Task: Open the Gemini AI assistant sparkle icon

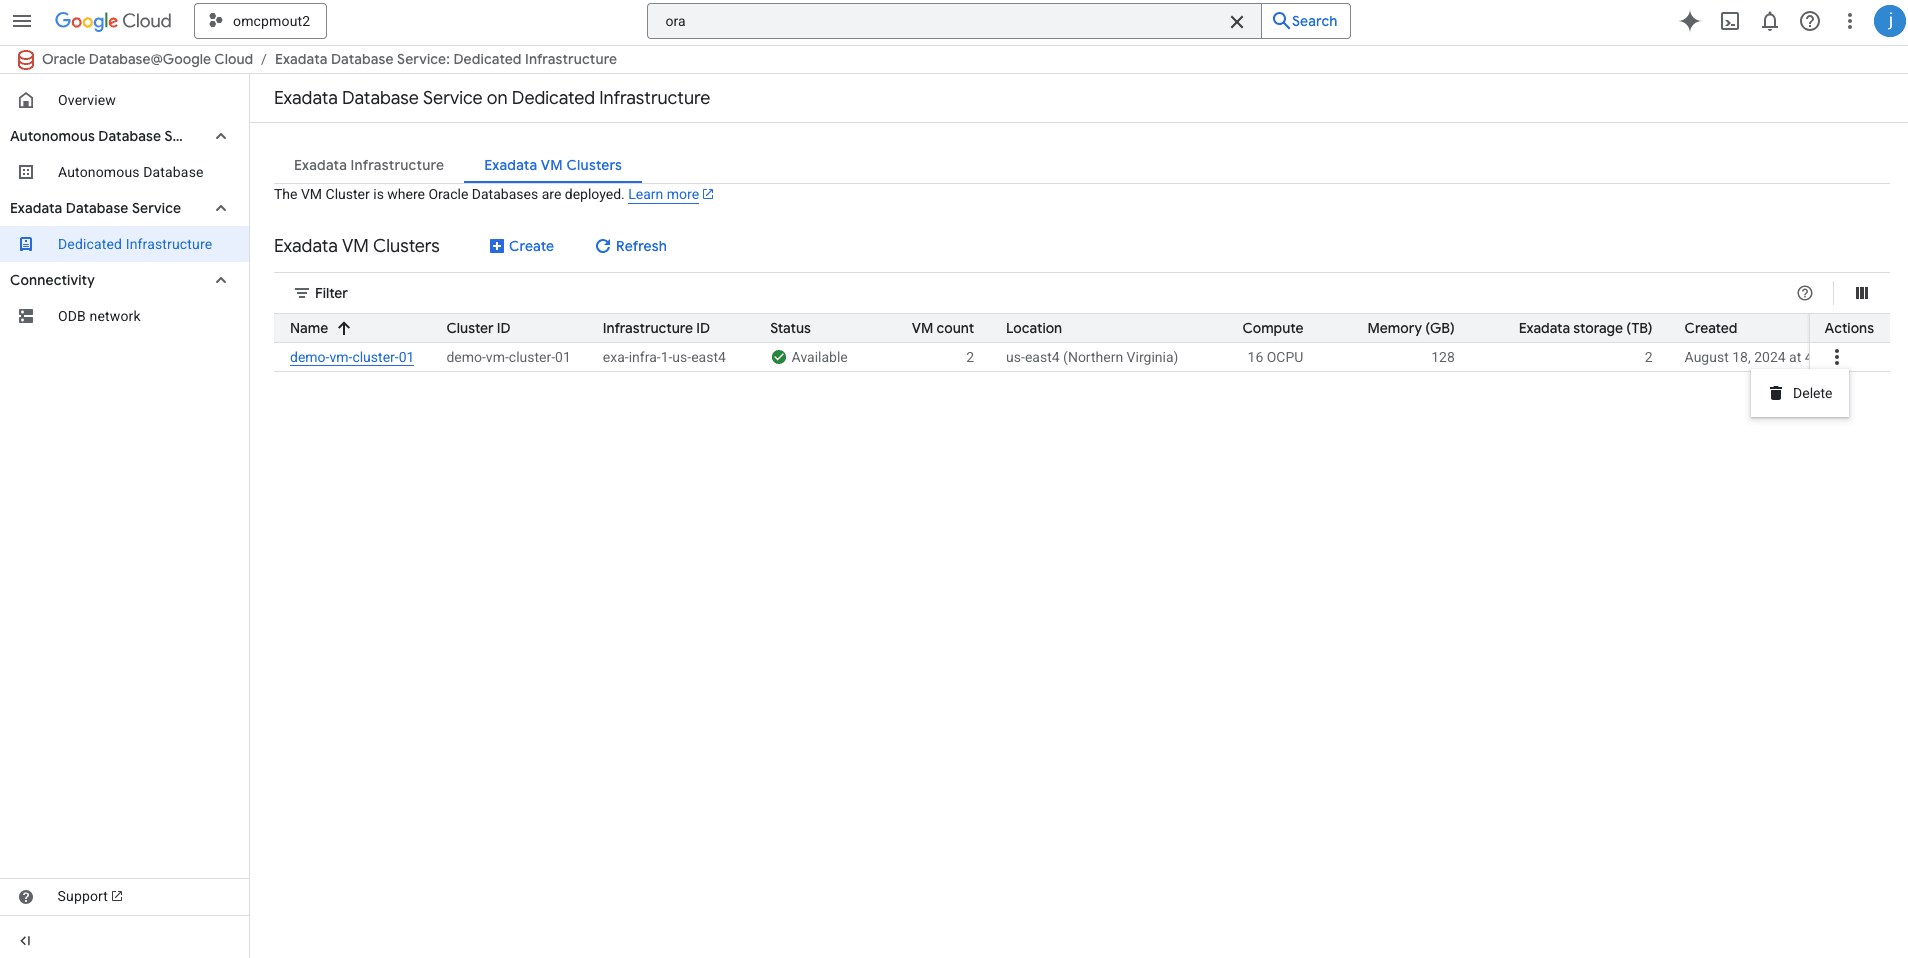Action: [x=1690, y=21]
